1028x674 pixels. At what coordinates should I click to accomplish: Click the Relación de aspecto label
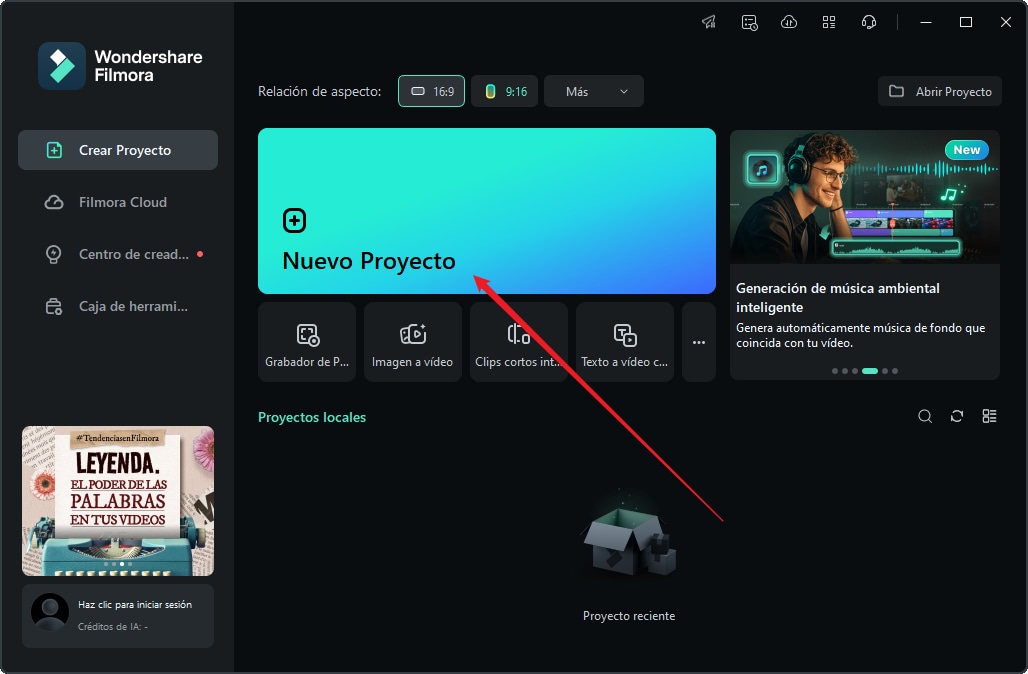point(319,92)
